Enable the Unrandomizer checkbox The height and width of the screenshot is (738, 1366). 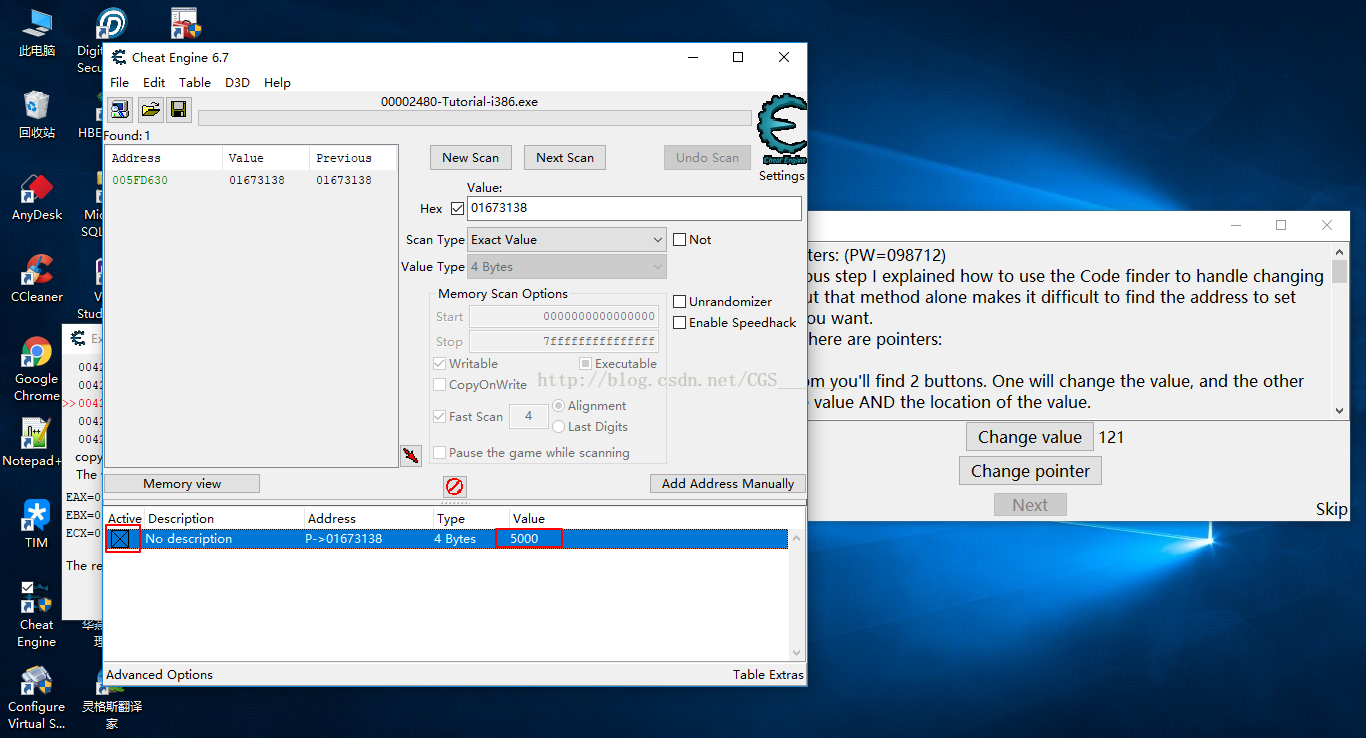[x=680, y=302]
